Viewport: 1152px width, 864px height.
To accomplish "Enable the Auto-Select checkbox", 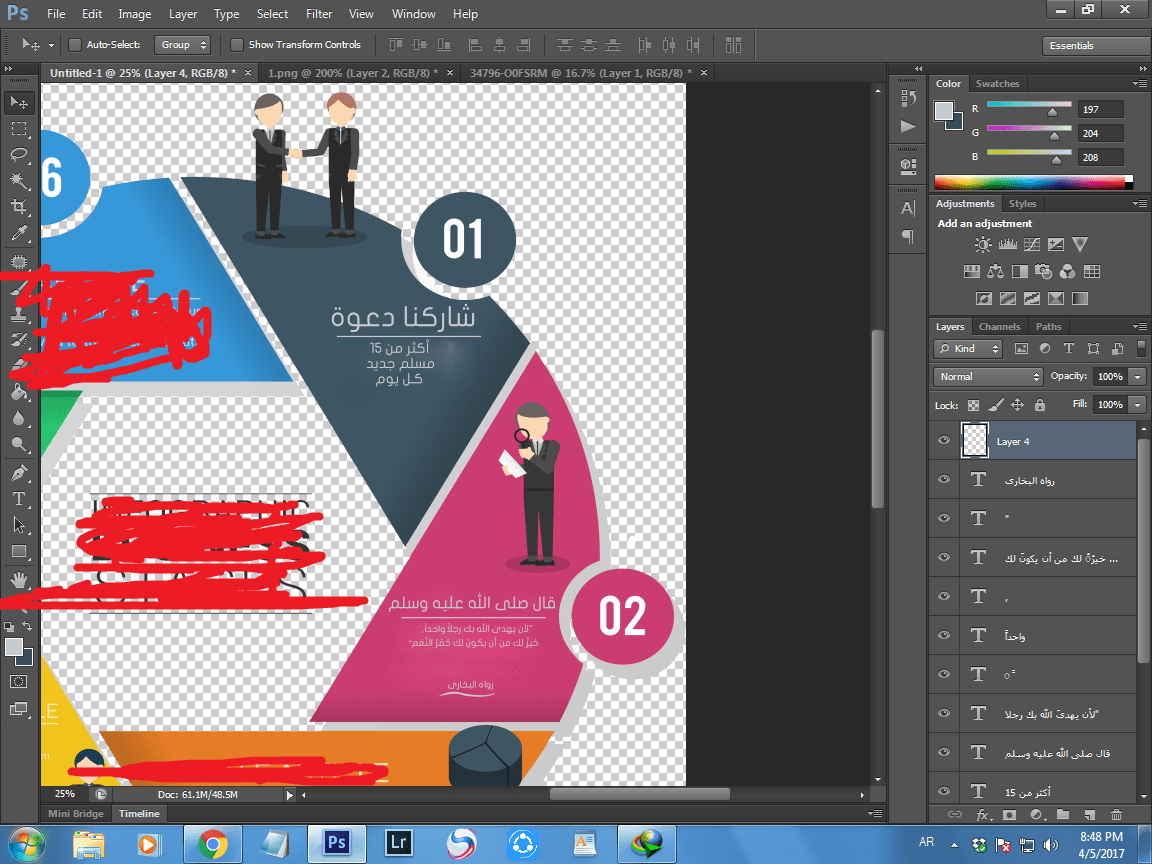I will click(75, 45).
